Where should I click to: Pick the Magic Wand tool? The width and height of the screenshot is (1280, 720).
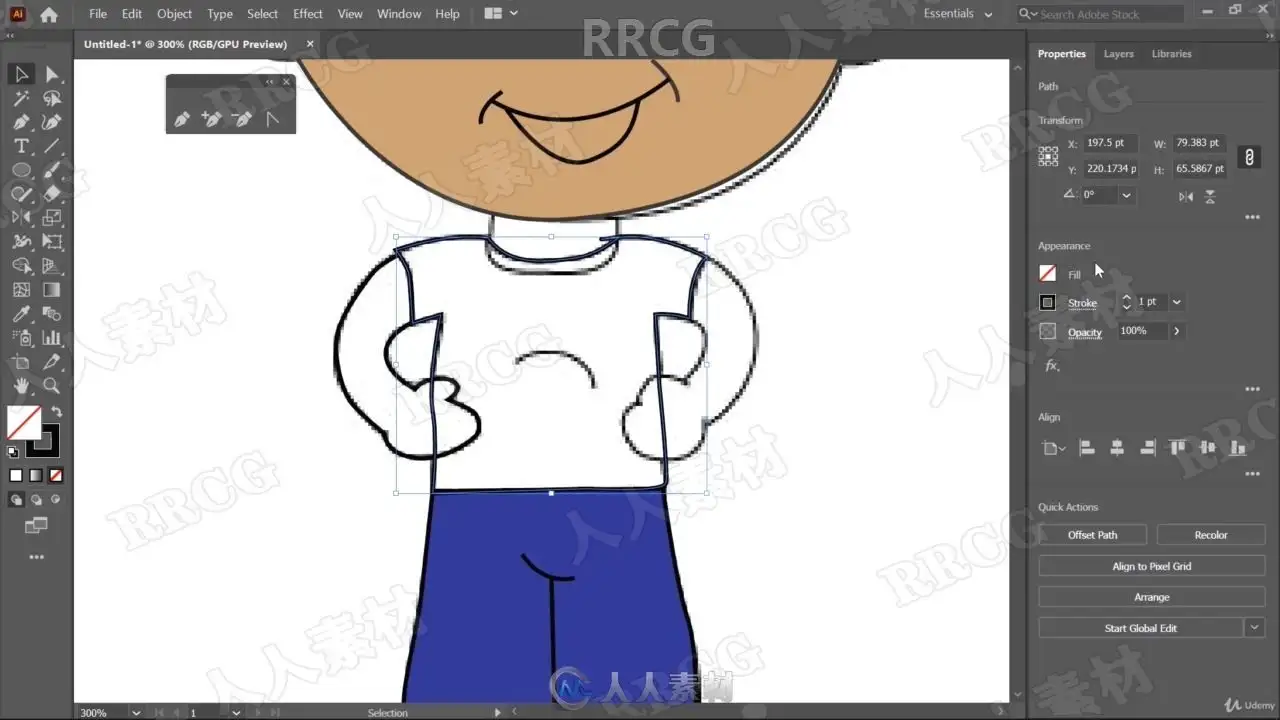click(x=21, y=98)
